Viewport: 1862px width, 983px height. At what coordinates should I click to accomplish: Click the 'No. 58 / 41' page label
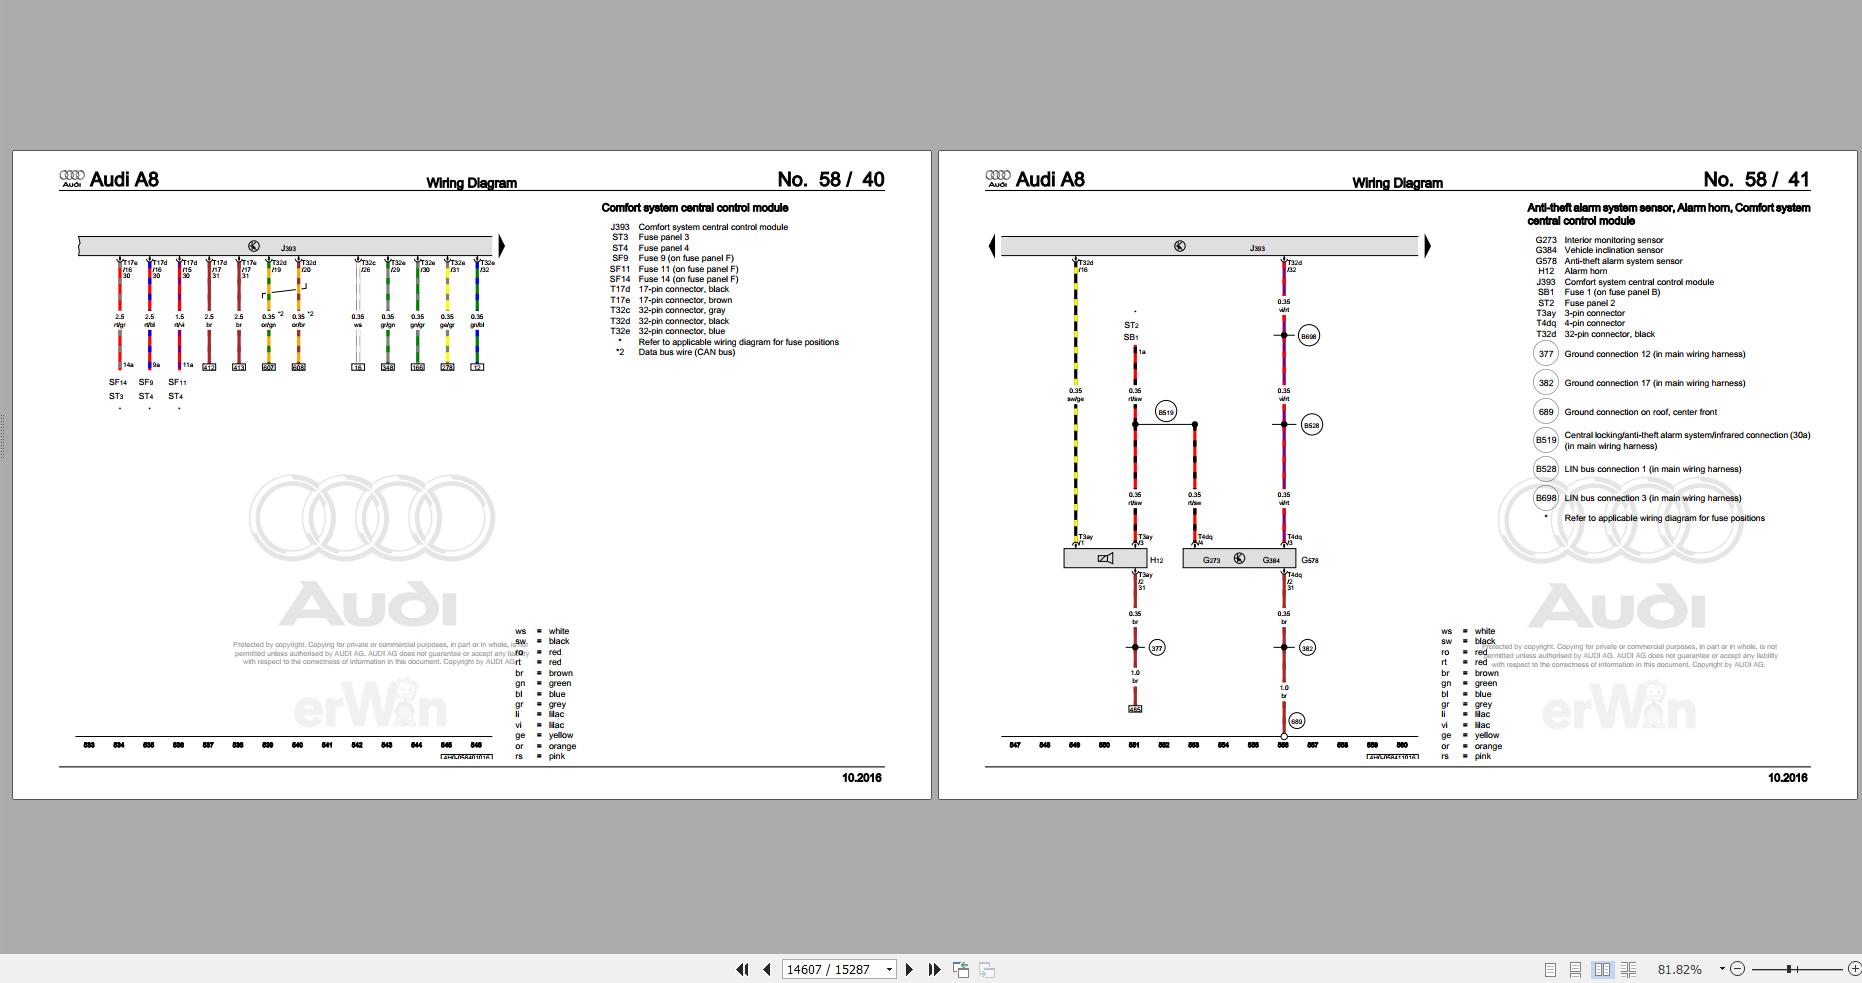click(1757, 179)
